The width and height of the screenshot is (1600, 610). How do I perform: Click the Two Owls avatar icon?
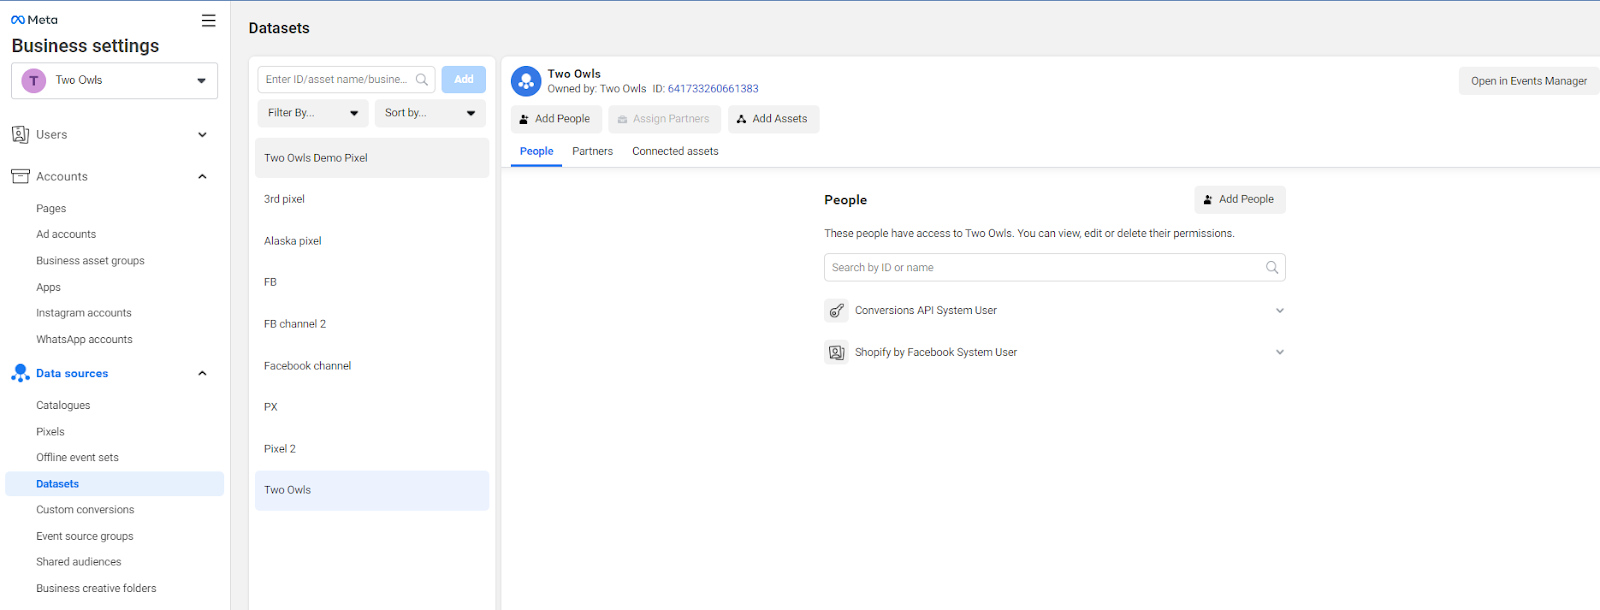(x=34, y=81)
